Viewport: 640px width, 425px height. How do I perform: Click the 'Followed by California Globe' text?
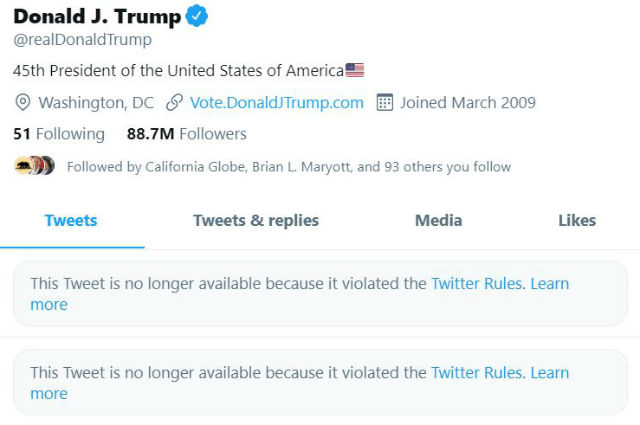pyautogui.click(x=288, y=167)
